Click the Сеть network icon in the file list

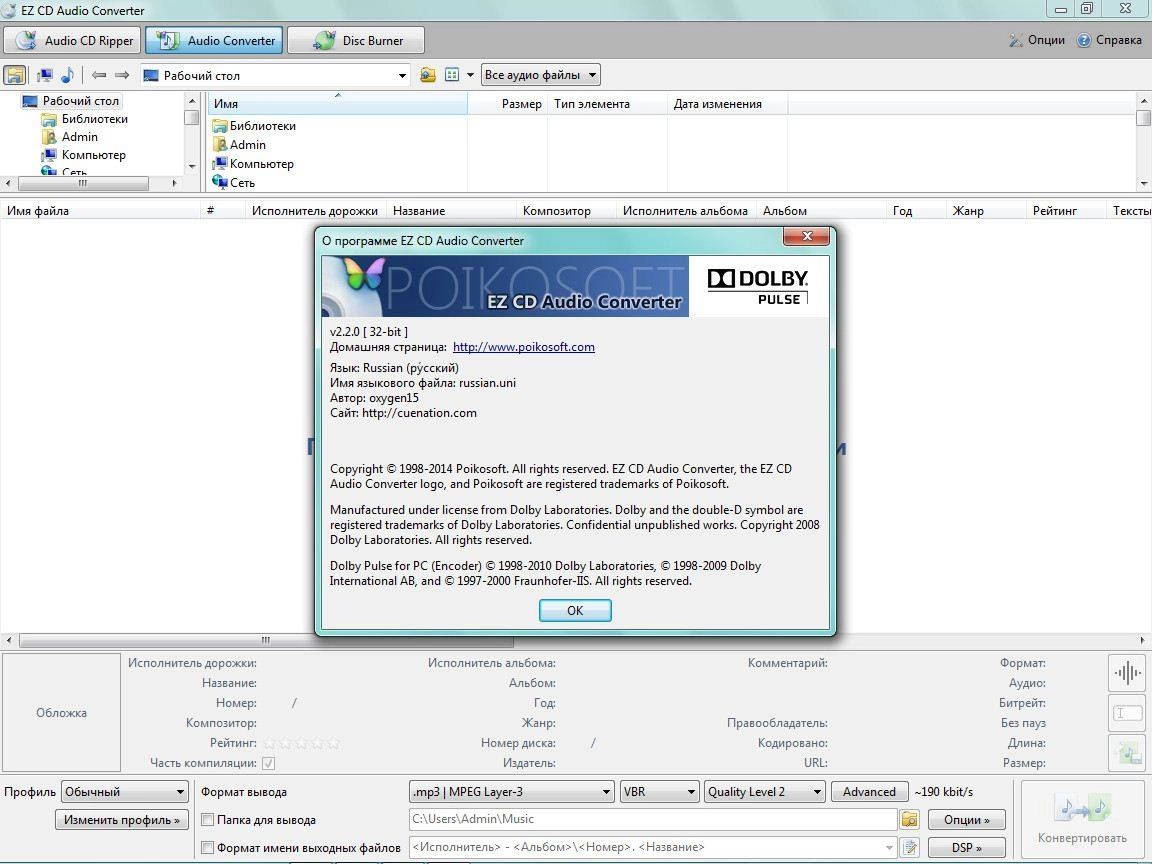click(220, 181)
